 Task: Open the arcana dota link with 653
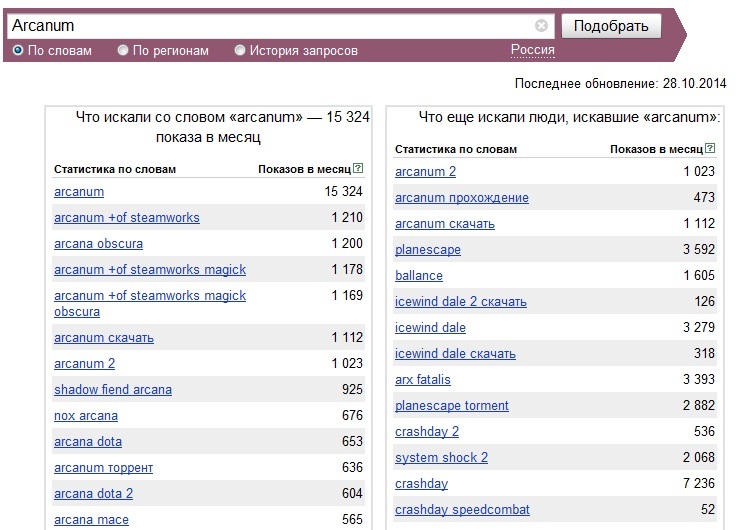pos(88,441)
